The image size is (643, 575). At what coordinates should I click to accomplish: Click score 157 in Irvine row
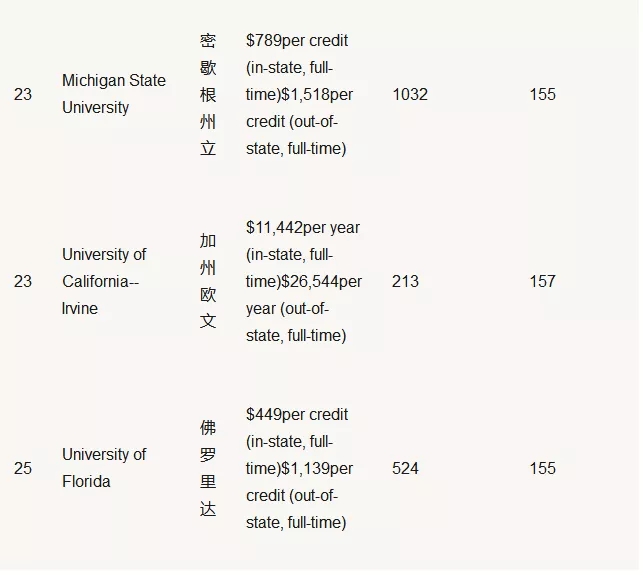pyautogui.click(x=543, y=281)
